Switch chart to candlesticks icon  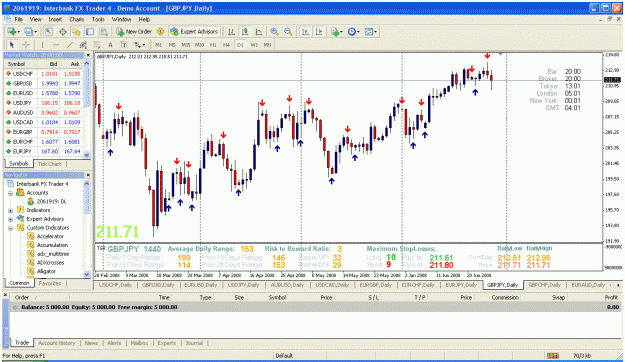[245, 31]
